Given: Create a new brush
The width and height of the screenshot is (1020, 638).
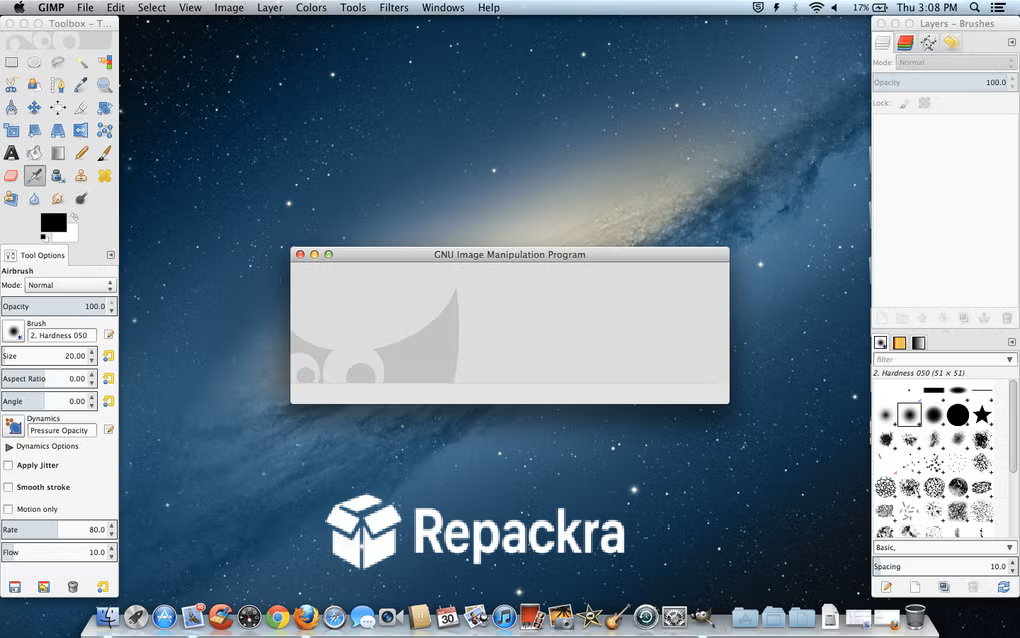Looking at the screenshot, I should coord(915,587).
